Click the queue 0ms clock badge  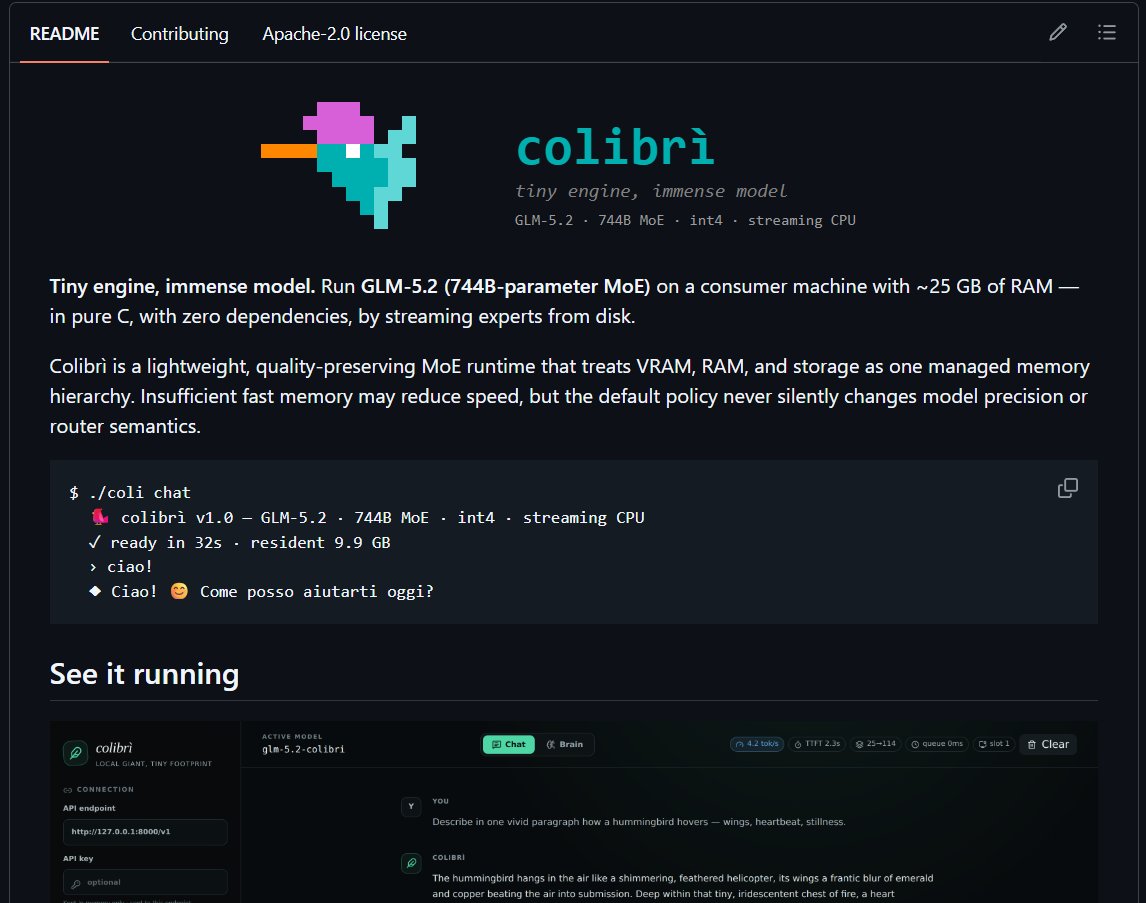937,744
